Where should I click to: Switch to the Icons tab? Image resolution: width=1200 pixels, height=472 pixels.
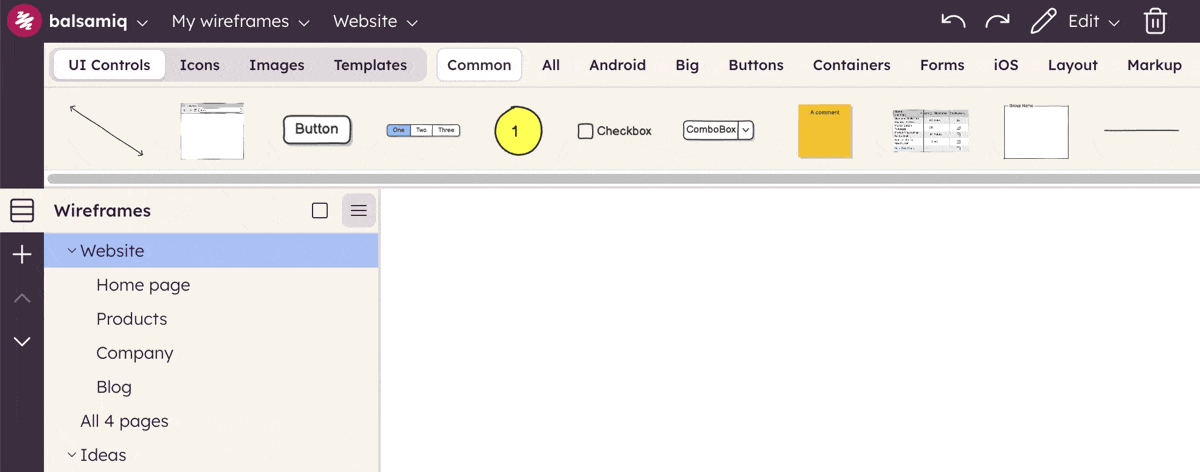pyautogui.click(x=199, y=65)
